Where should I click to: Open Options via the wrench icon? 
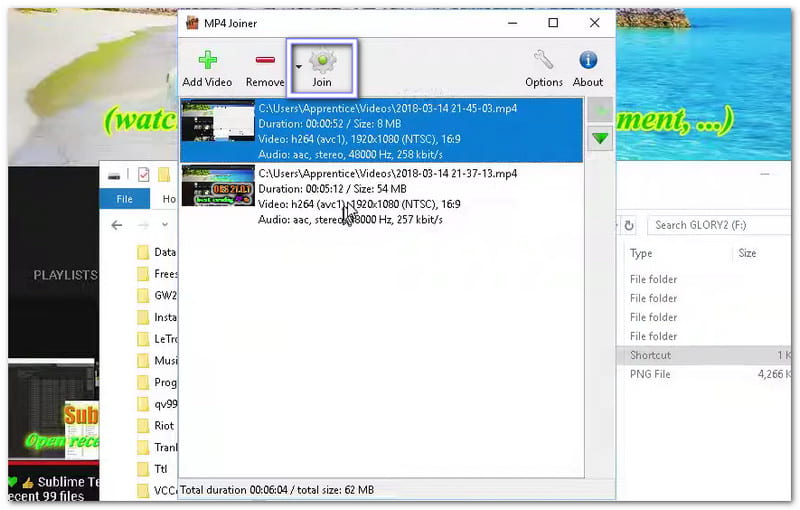click(x=543, y=61)
